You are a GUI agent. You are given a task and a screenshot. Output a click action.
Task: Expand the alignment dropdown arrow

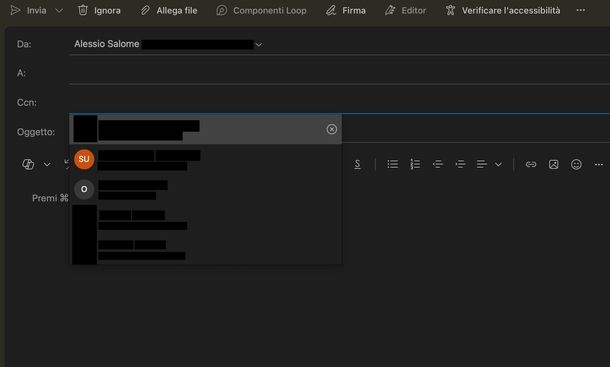498,164
